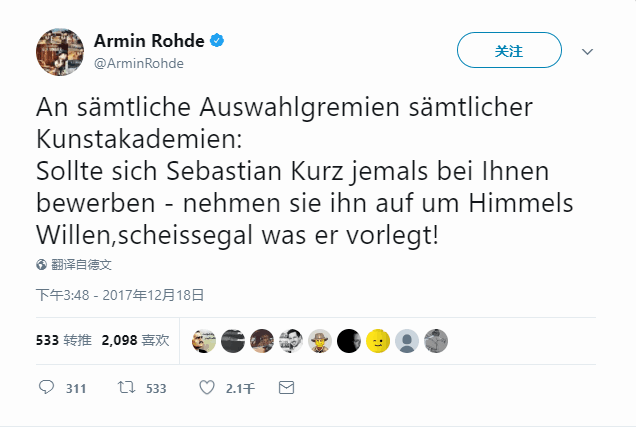This screenshot has width=636, height=427.
Task: Open the default gray silhouette liker avatar
Action: click(x=407, y=341)
